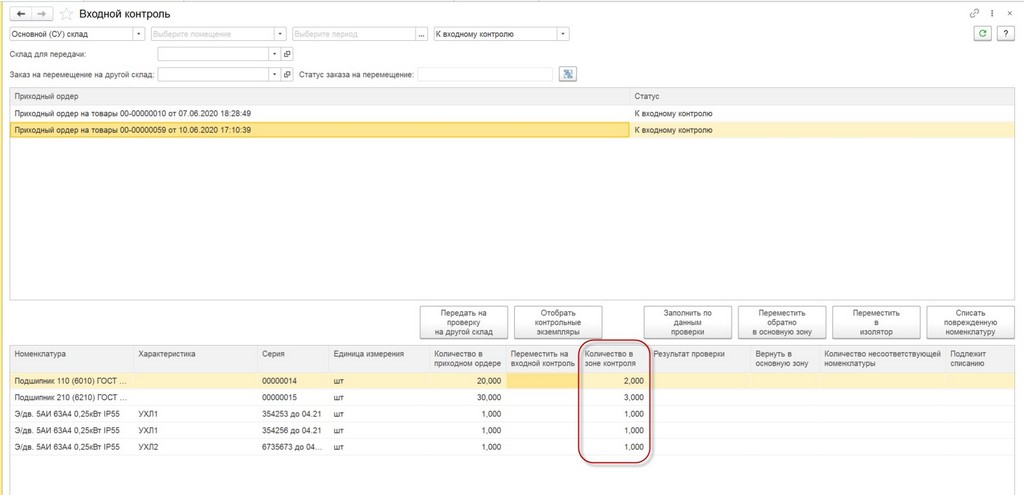
Task: Click quantity 20,000 in order column
Action: (468, 381)
